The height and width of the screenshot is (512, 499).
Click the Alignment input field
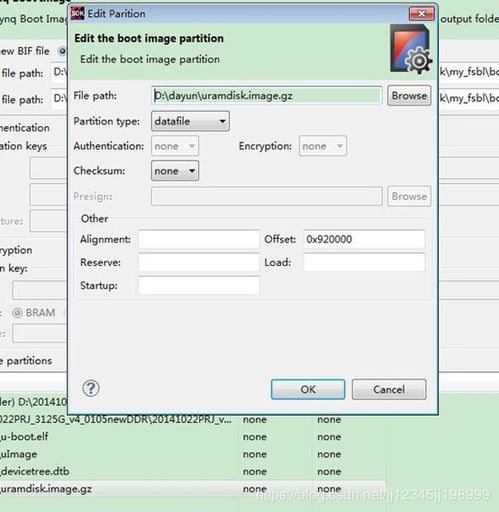pos(199,239)
